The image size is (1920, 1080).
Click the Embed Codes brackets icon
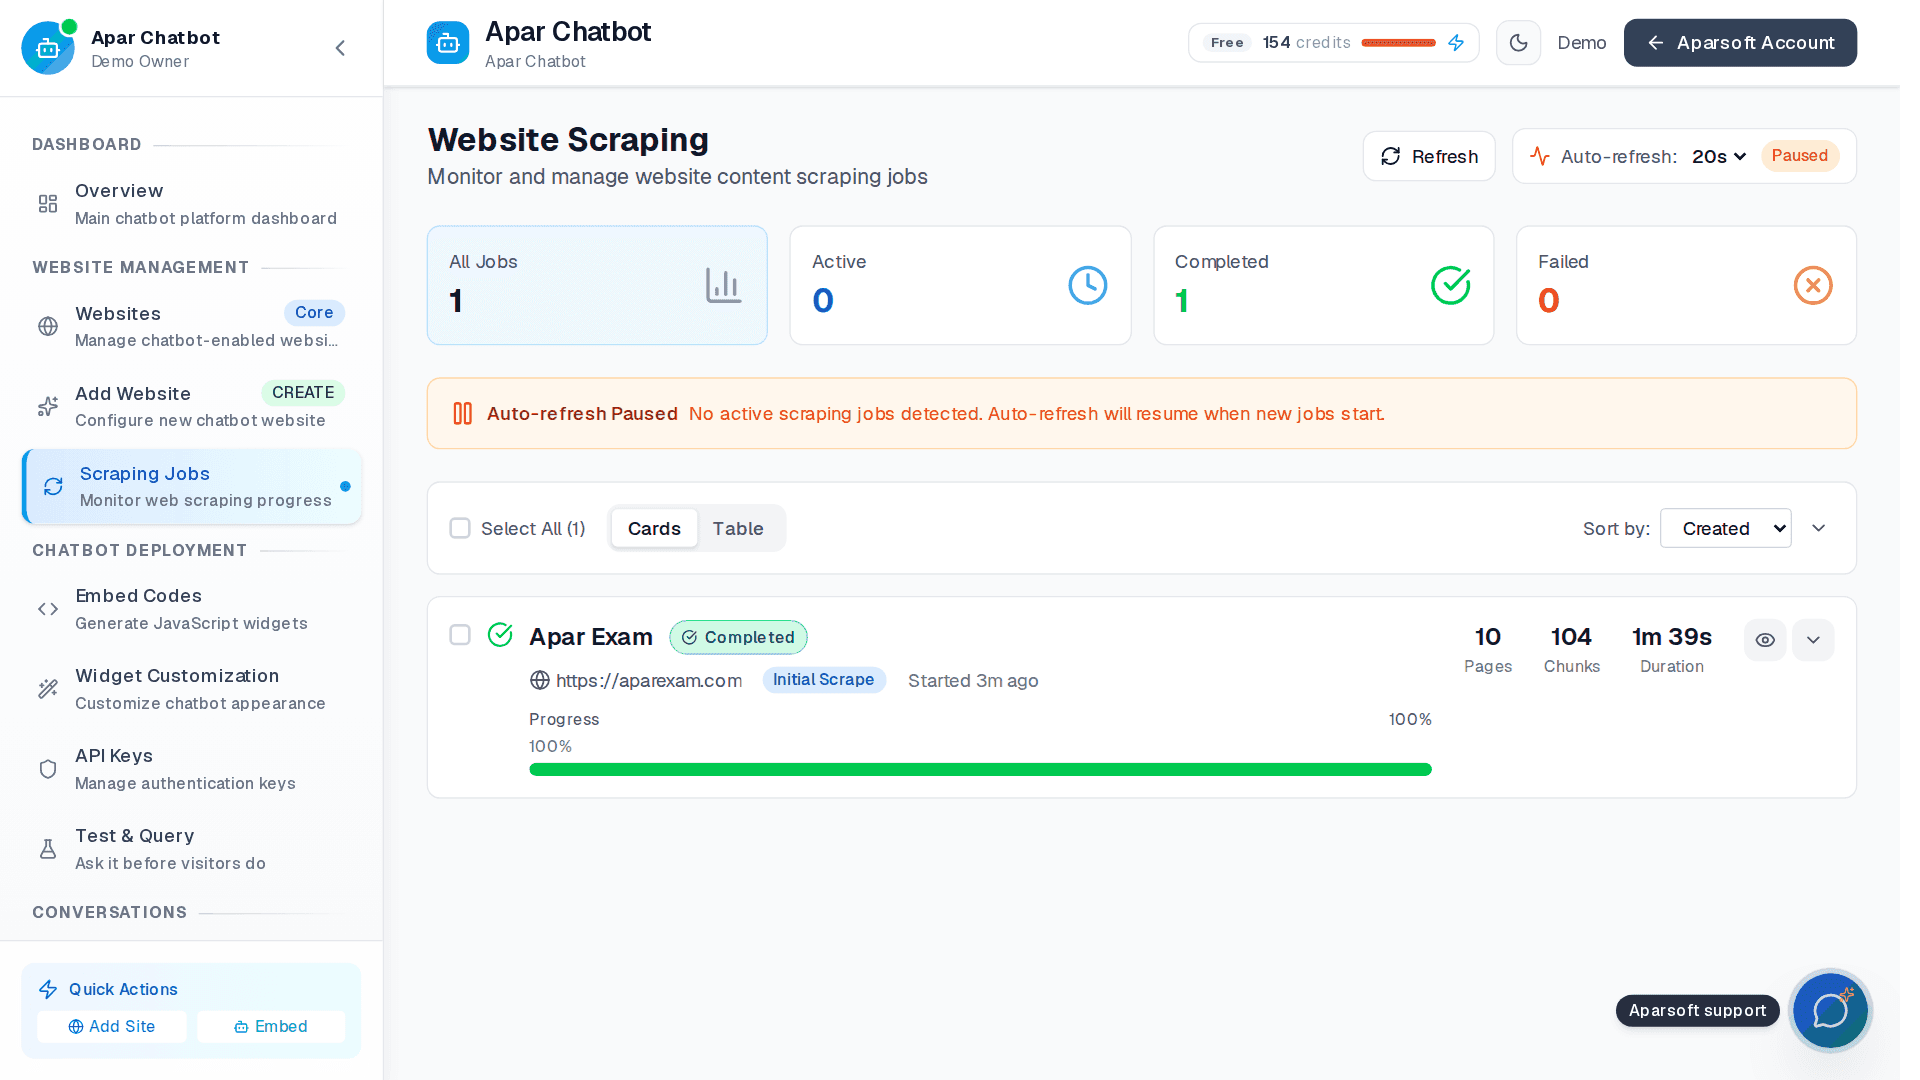pos(48,609)
